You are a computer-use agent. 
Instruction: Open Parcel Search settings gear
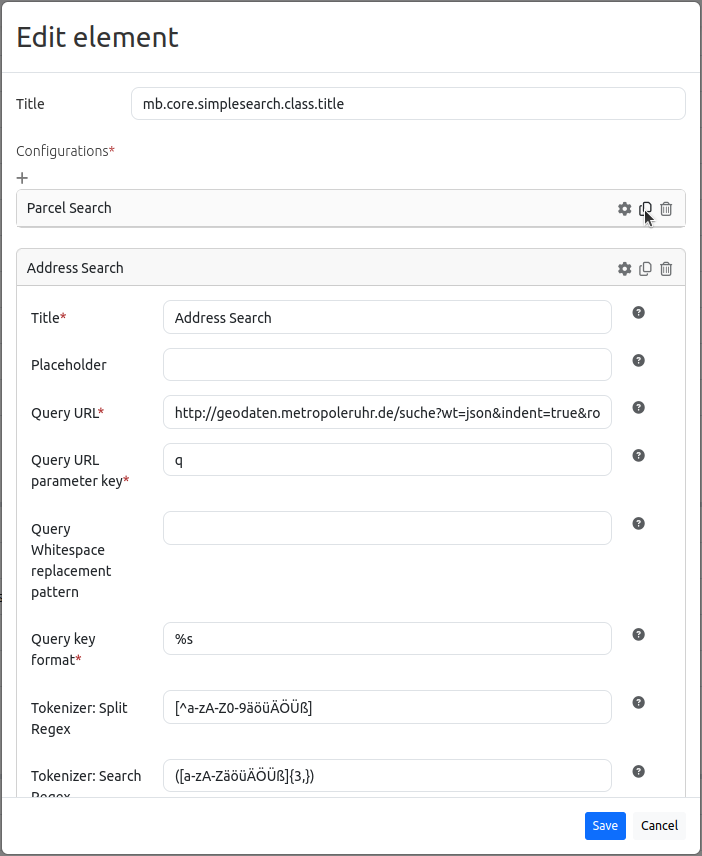(x=625, y=209)
